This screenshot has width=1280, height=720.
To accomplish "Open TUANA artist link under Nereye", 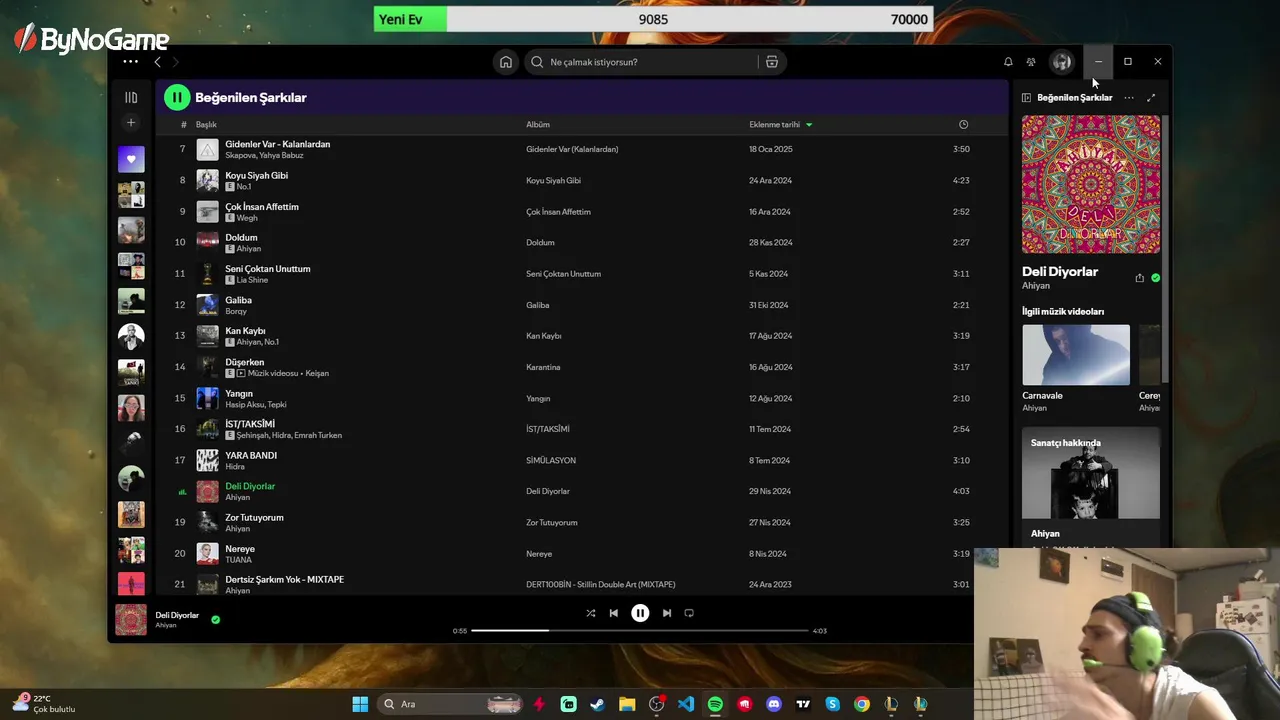I will (x=238, y=560).
